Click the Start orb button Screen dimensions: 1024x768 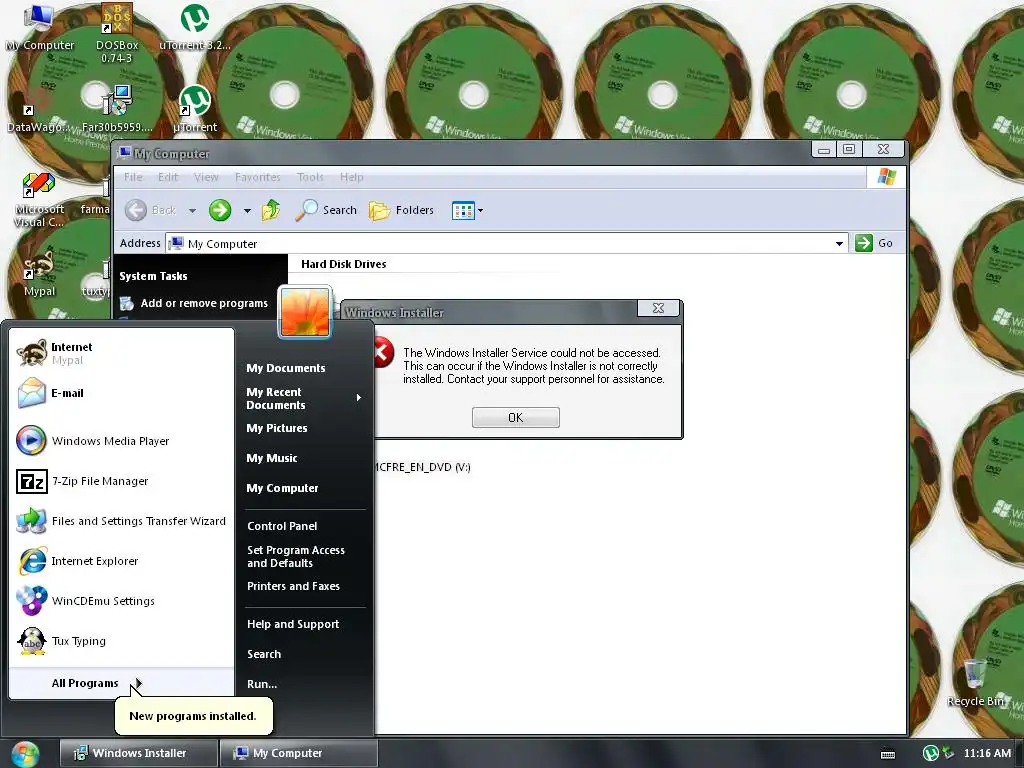(x=24, y=754)
